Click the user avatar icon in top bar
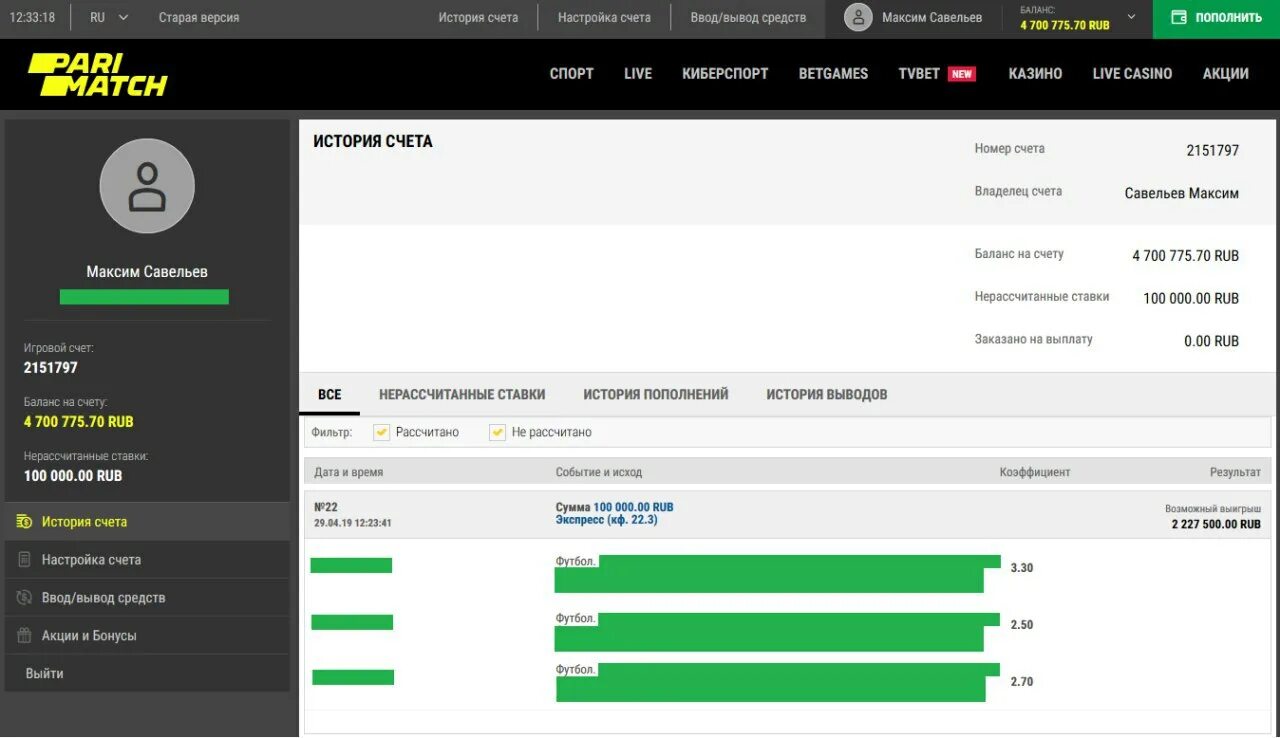The image size is (1280, 738). click(858, 17)
